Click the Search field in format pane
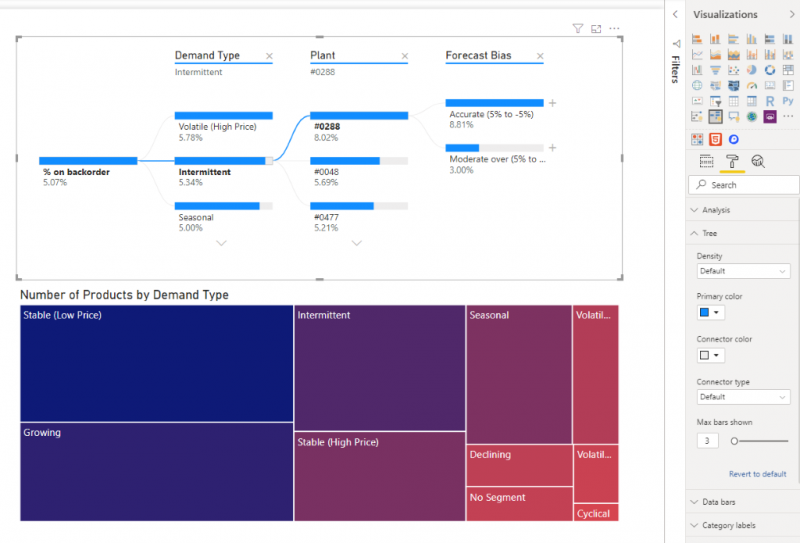This screenshot has height=543, width=800. 743,185
